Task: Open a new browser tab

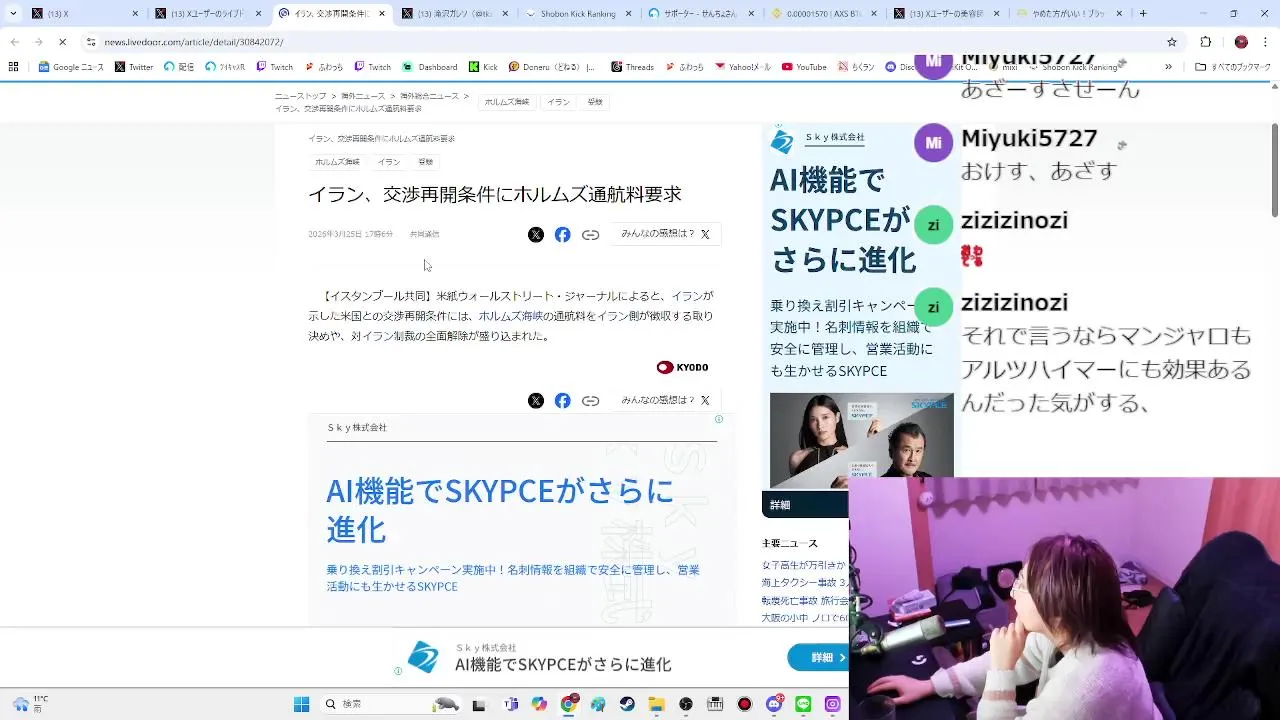Action: 1143,14
